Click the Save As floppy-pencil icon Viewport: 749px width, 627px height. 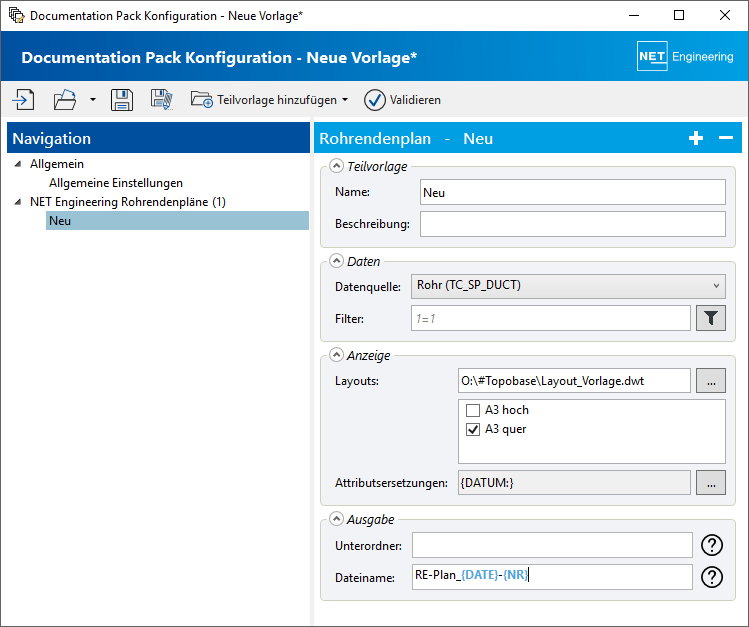(x=162, y=100)
